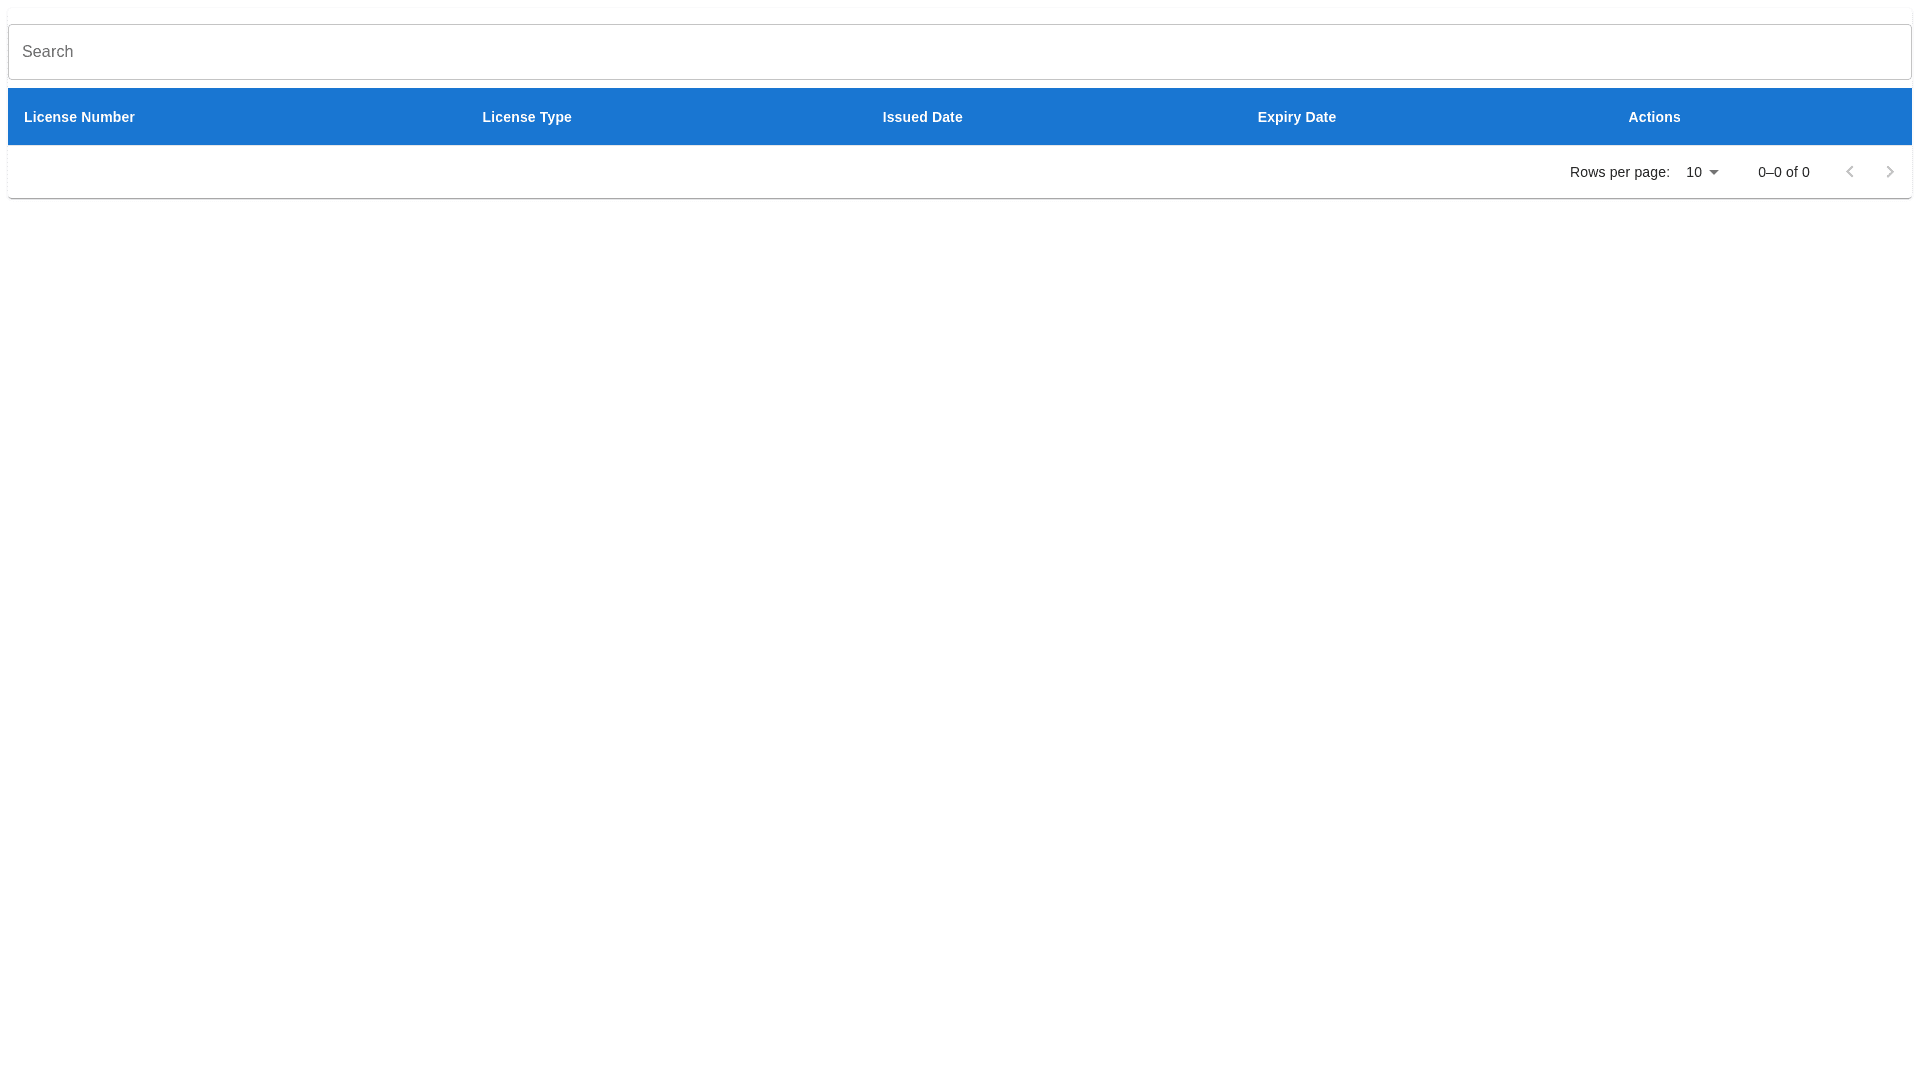The width and height of the screenshot is (1920, 1080).
Task: Sort the table by License Type
Action: [x=526, y=117]
